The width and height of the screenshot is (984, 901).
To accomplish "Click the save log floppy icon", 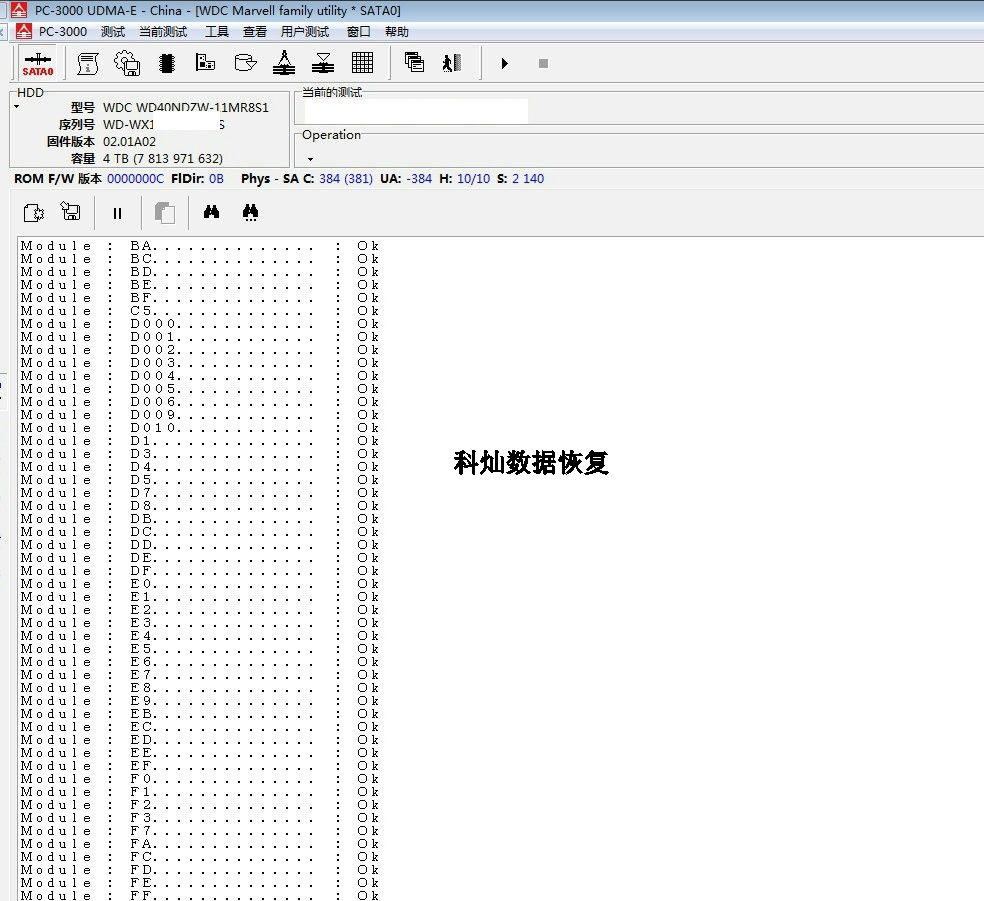I will click(70, 211).
